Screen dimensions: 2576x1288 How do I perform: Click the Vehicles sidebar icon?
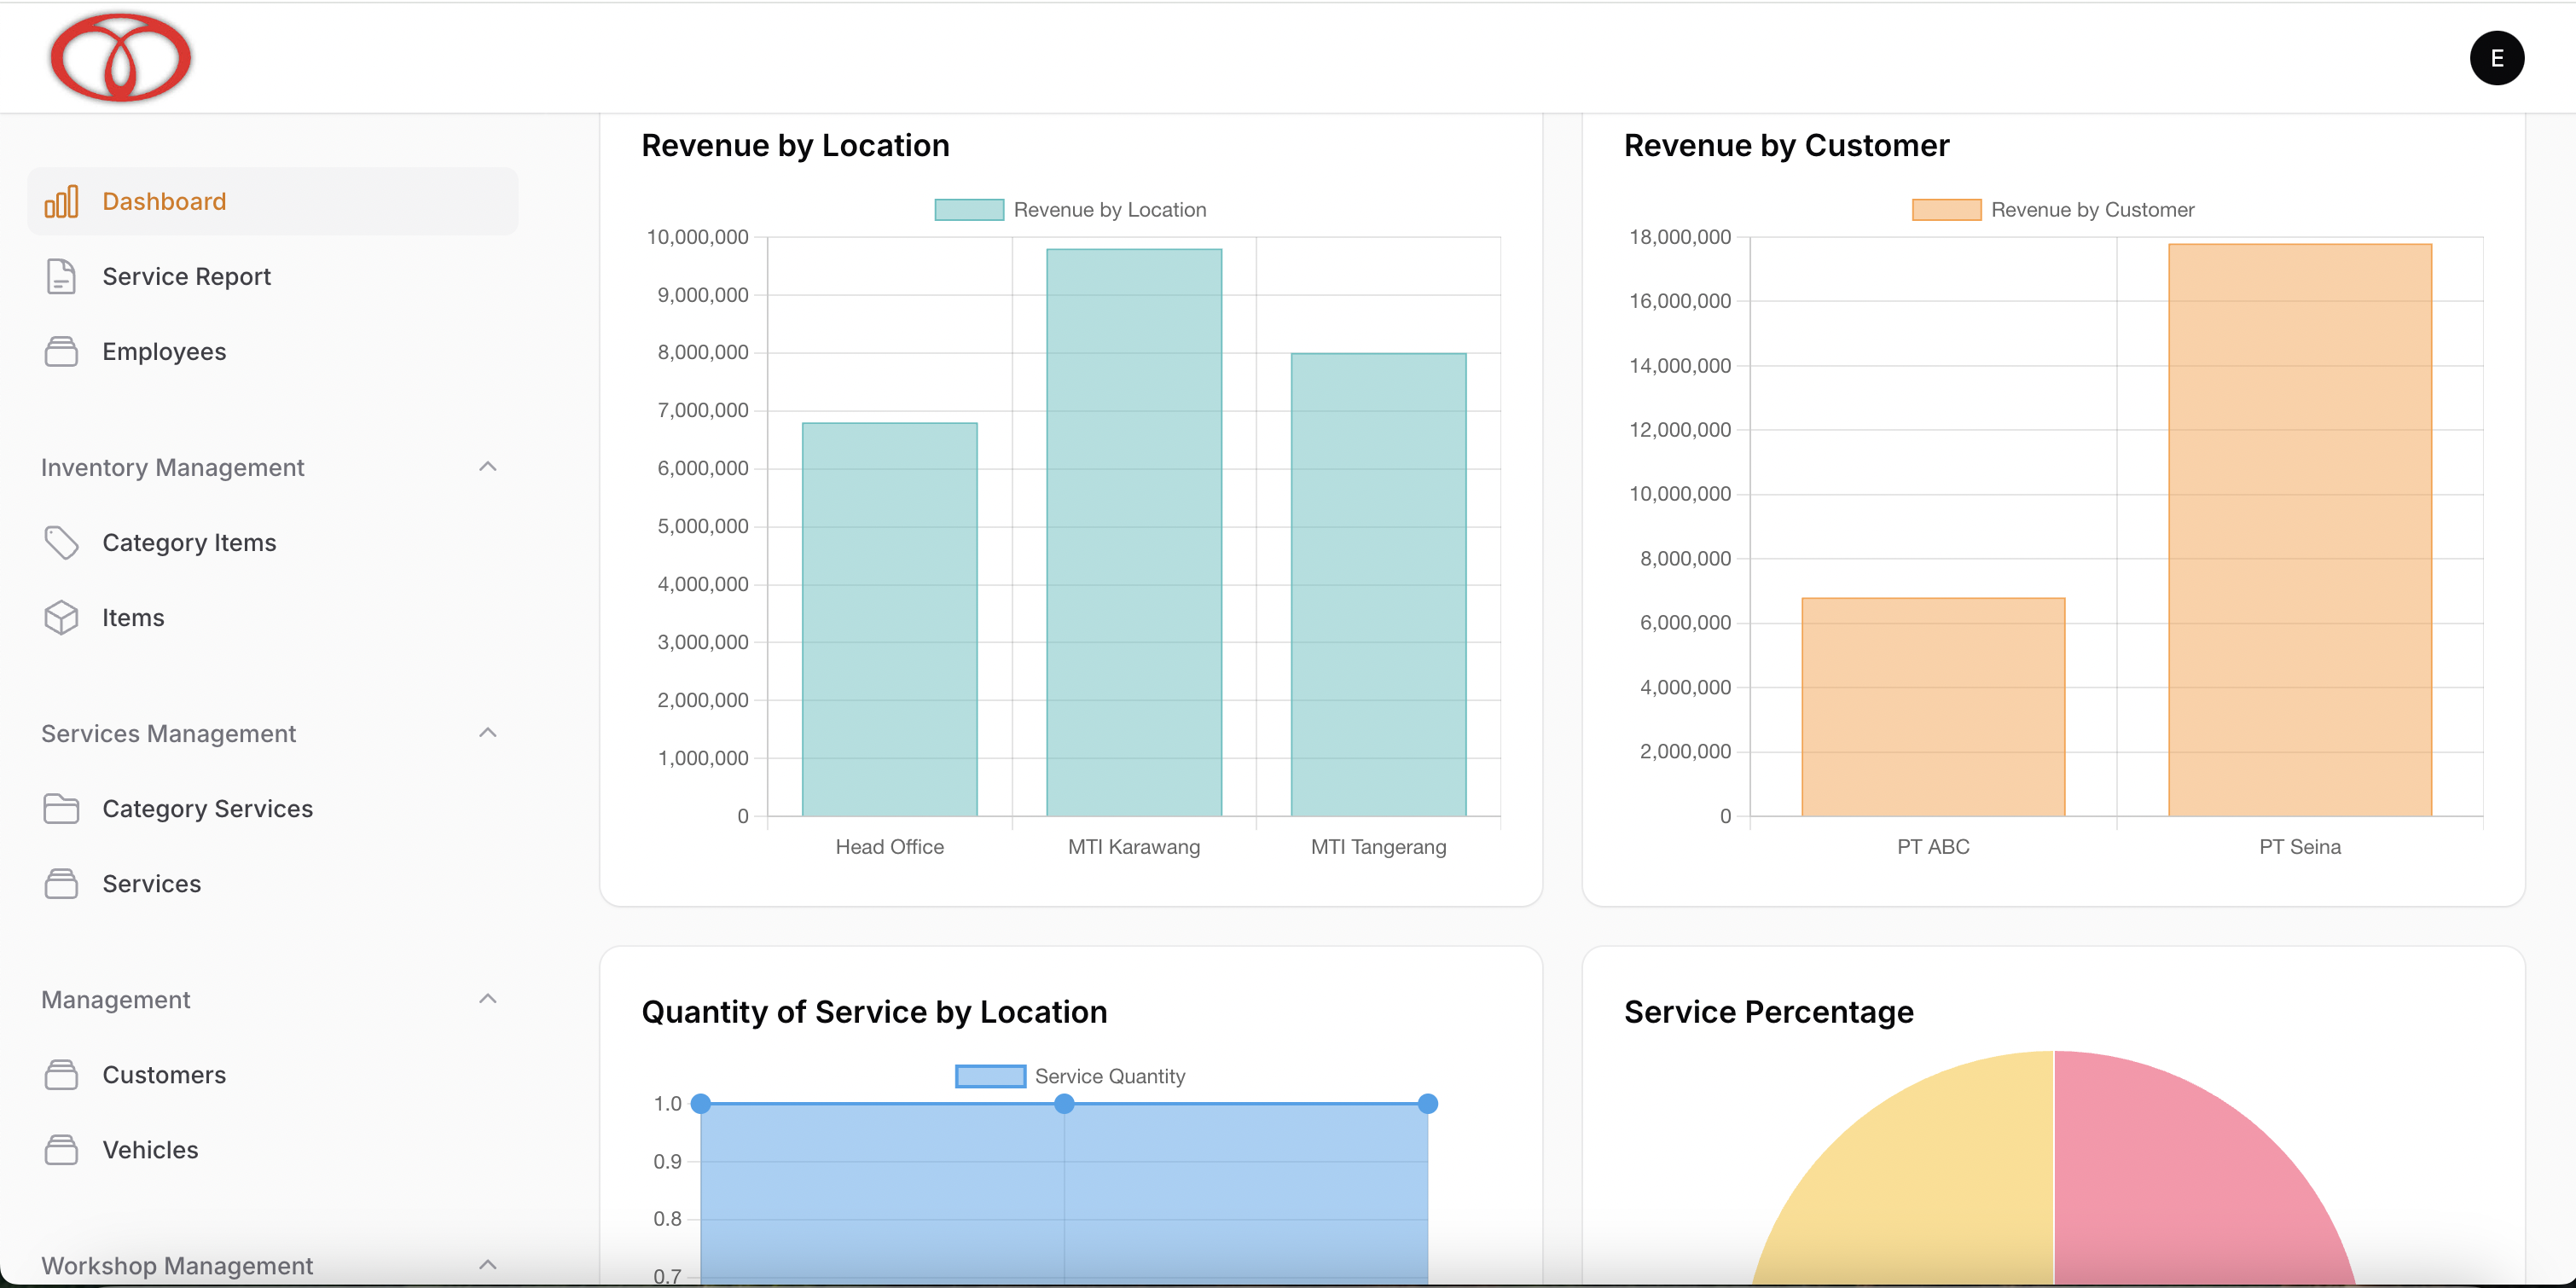pyautogui.click(x=61, y=1149)
